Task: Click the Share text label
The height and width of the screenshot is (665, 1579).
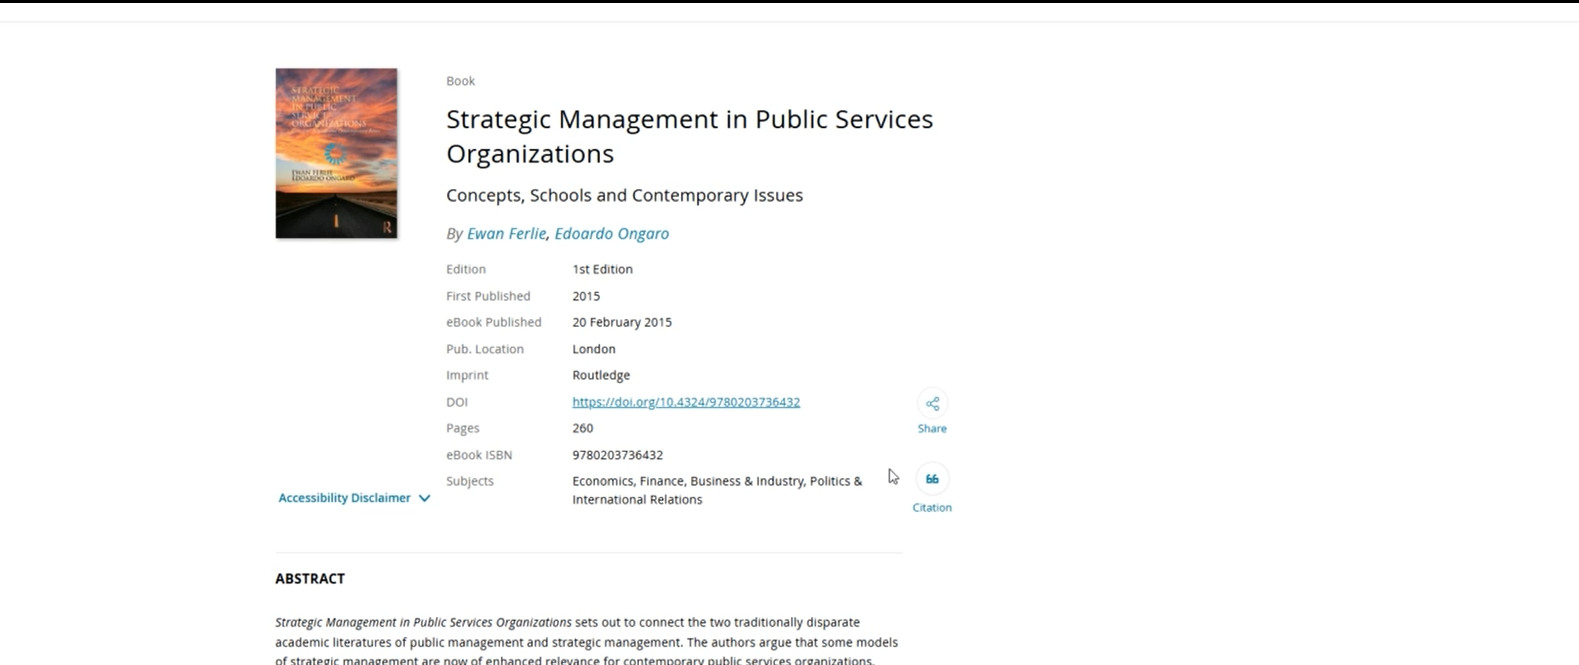Action: (932, 428)
